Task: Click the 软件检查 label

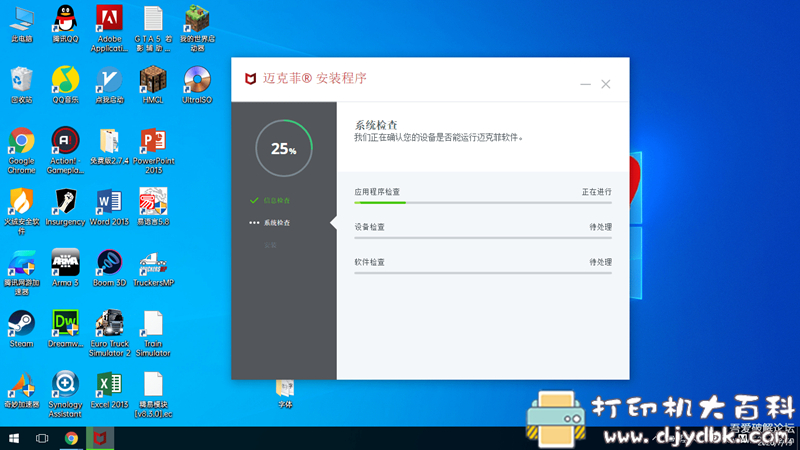Action: (369, 262)
